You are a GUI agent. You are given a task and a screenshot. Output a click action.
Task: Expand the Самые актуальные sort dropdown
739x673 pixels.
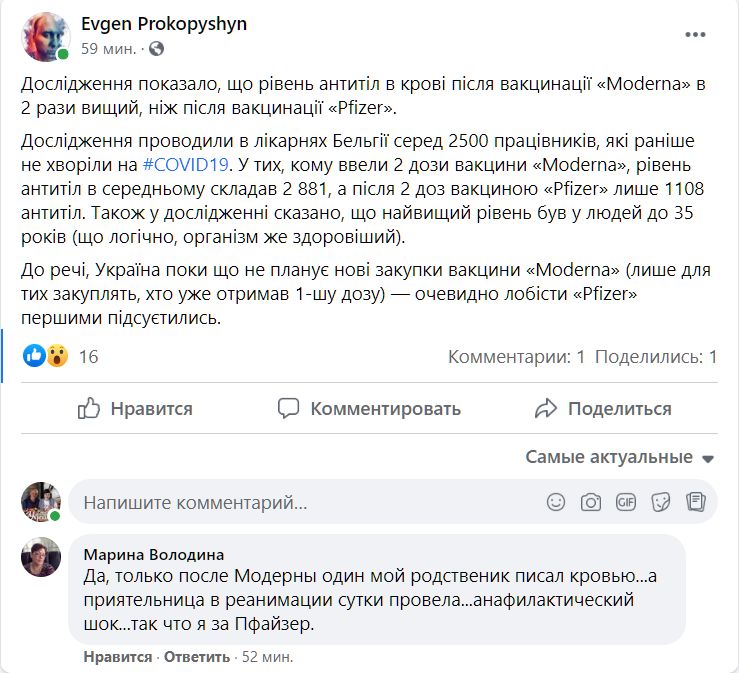click(x=620, y=457)
